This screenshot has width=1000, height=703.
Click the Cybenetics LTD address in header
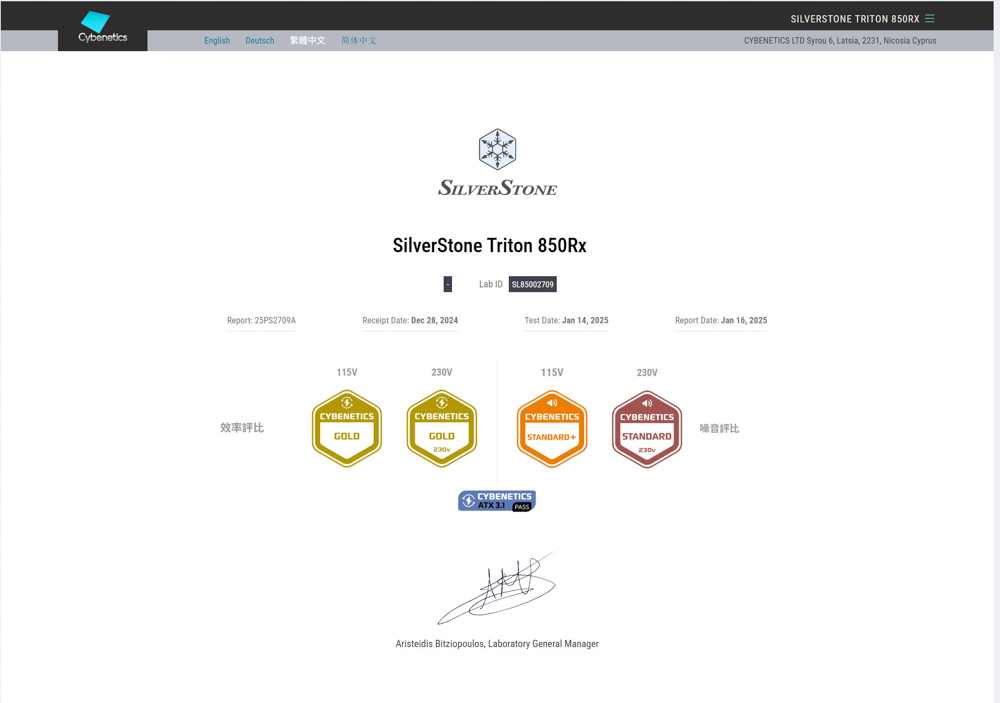[x=840, y=40]
